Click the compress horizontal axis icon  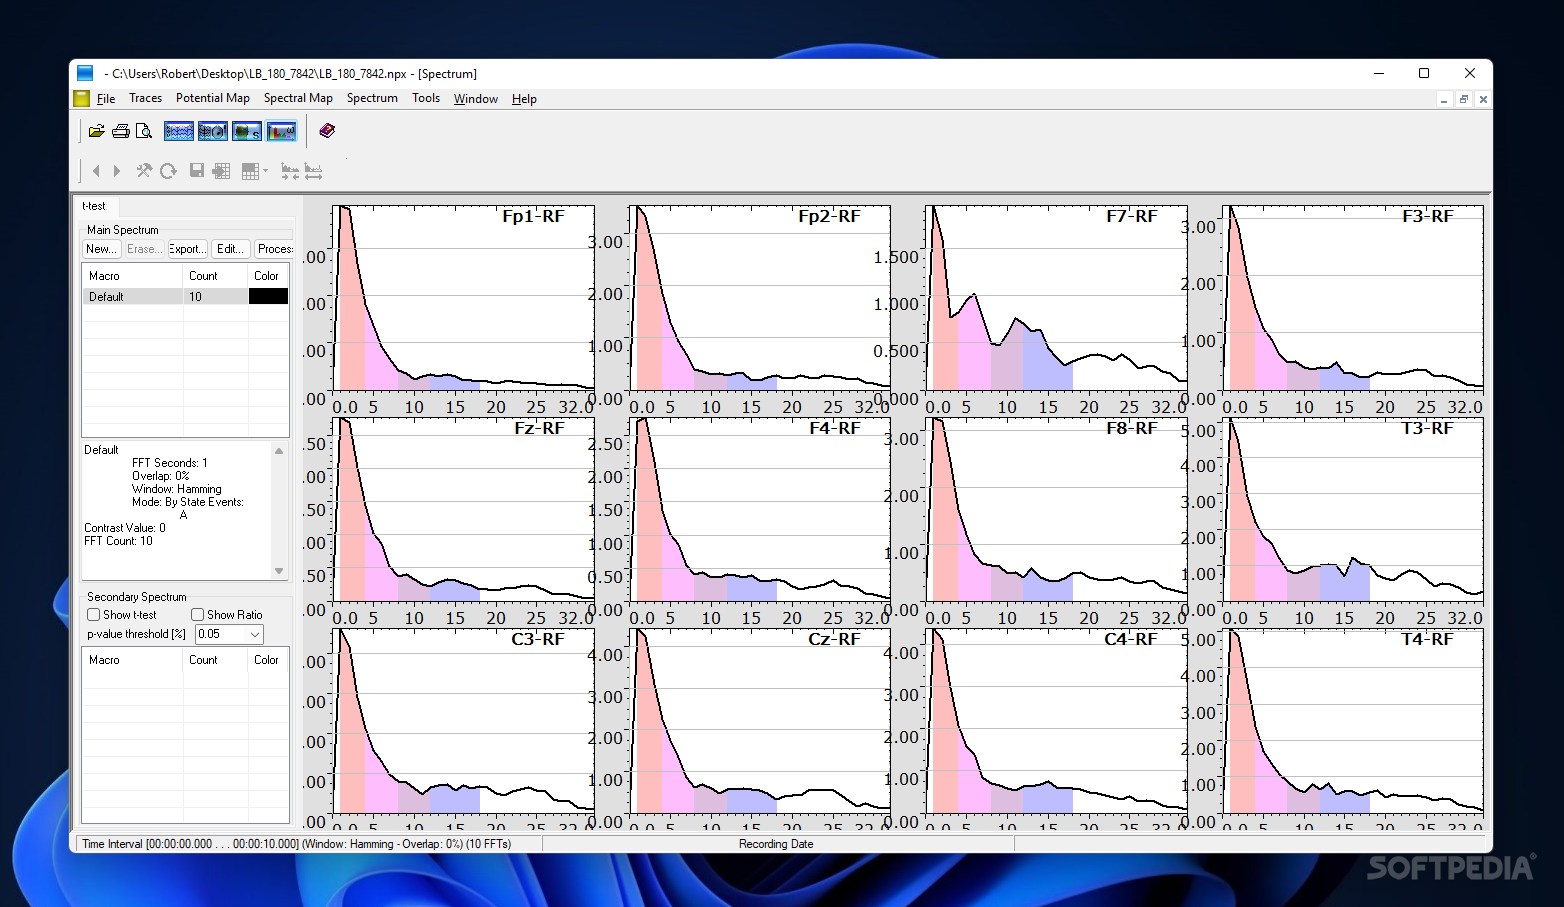[x=290, y=171]
